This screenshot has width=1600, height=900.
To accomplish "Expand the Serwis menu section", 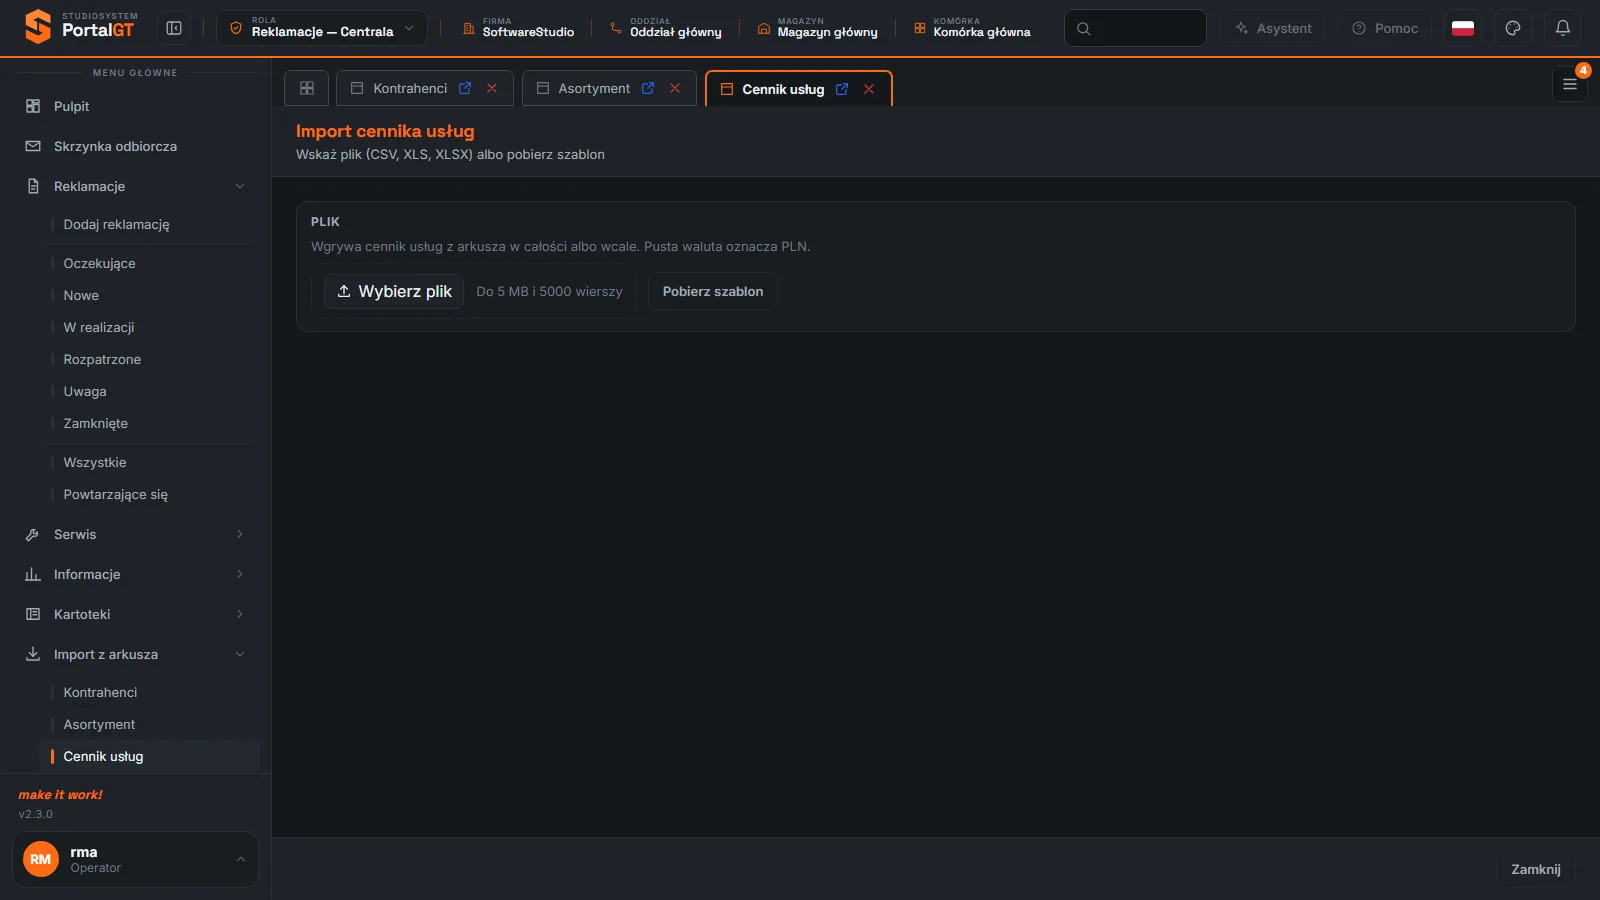I will (135, 534).
